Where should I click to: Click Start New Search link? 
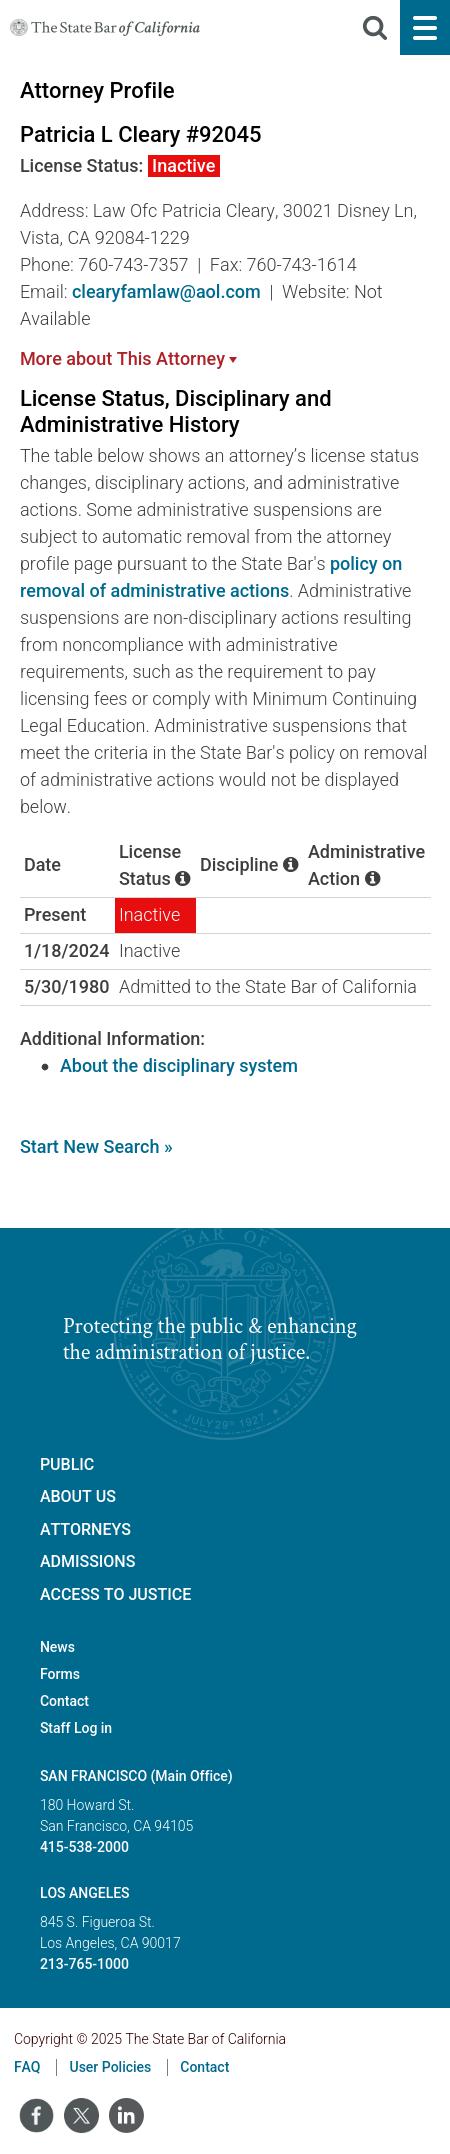click(96, 1147)
